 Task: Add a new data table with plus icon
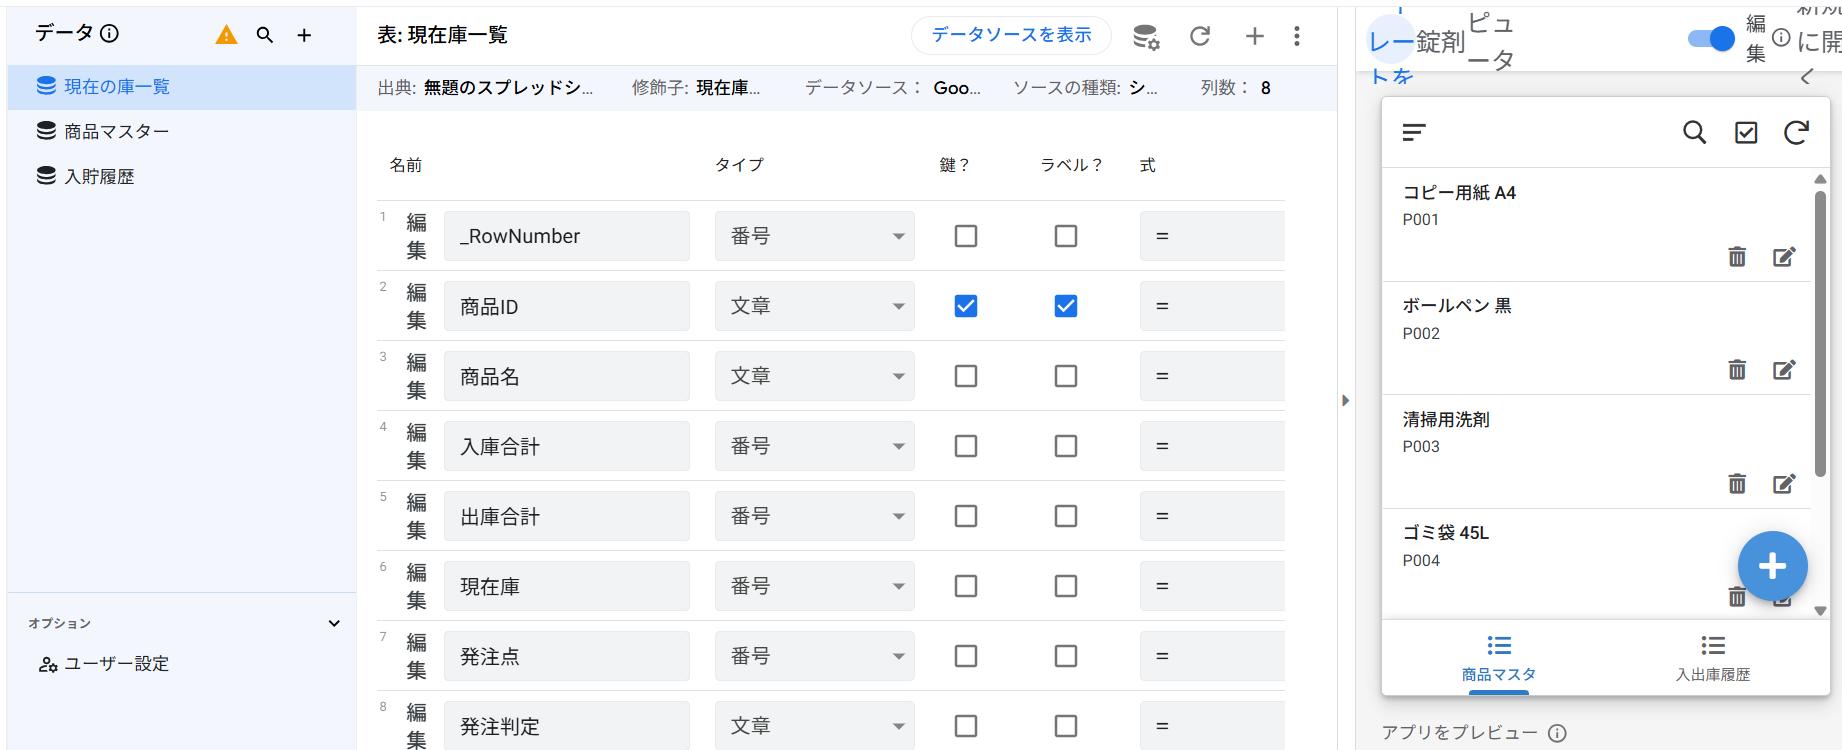point(304,35)
